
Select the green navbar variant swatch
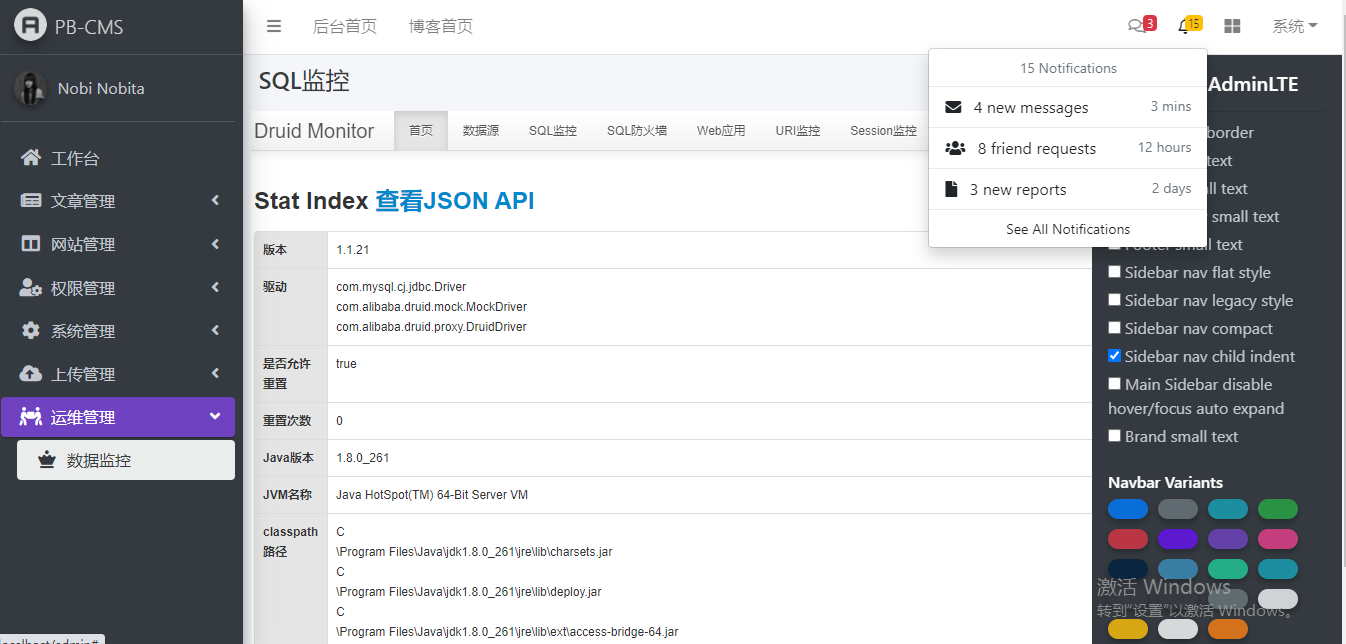[x=1278, y=509]
